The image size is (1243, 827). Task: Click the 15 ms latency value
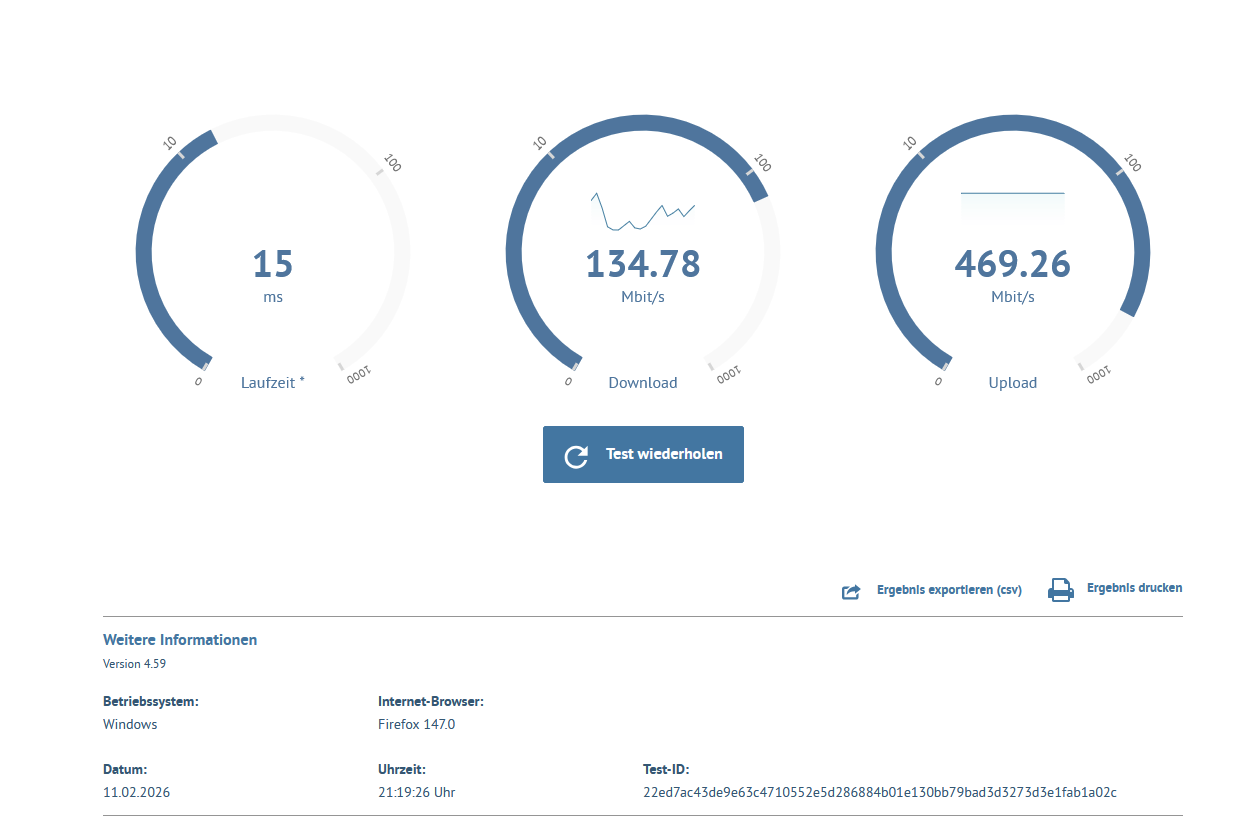pos(273,264)
